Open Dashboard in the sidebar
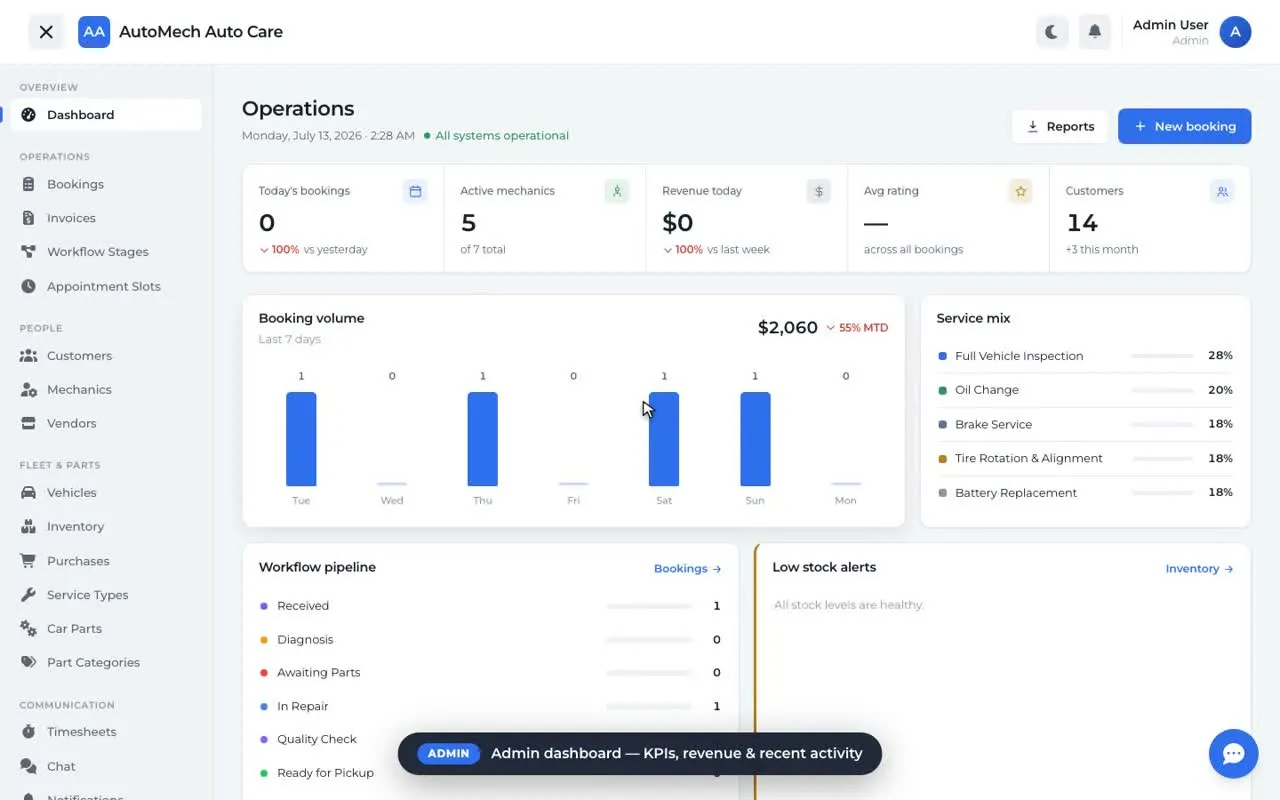This screenshot has height=800, width=1280. (x=106, y=115)
